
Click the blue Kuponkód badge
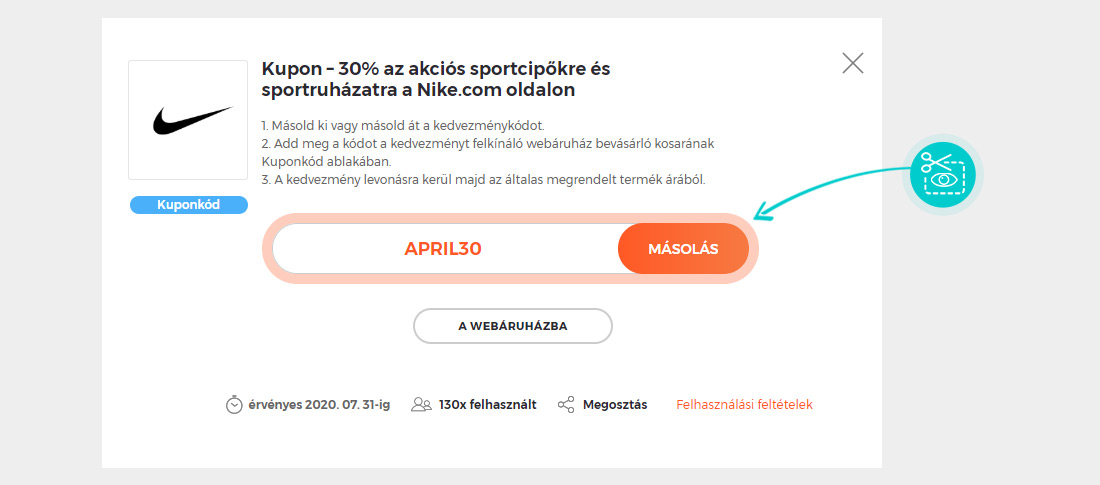point(189,205)
